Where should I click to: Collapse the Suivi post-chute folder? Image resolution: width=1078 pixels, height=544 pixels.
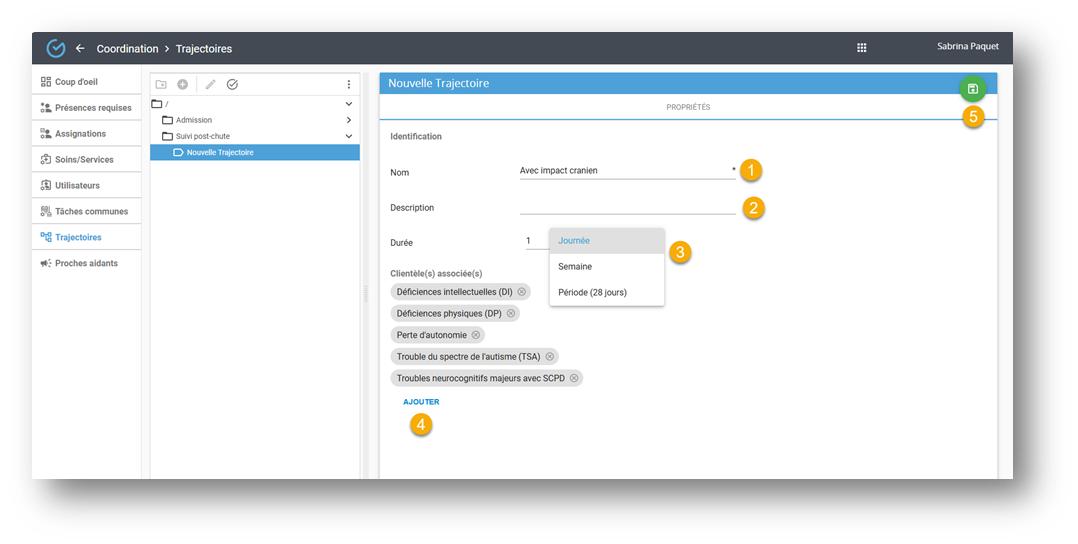[348, 136]
